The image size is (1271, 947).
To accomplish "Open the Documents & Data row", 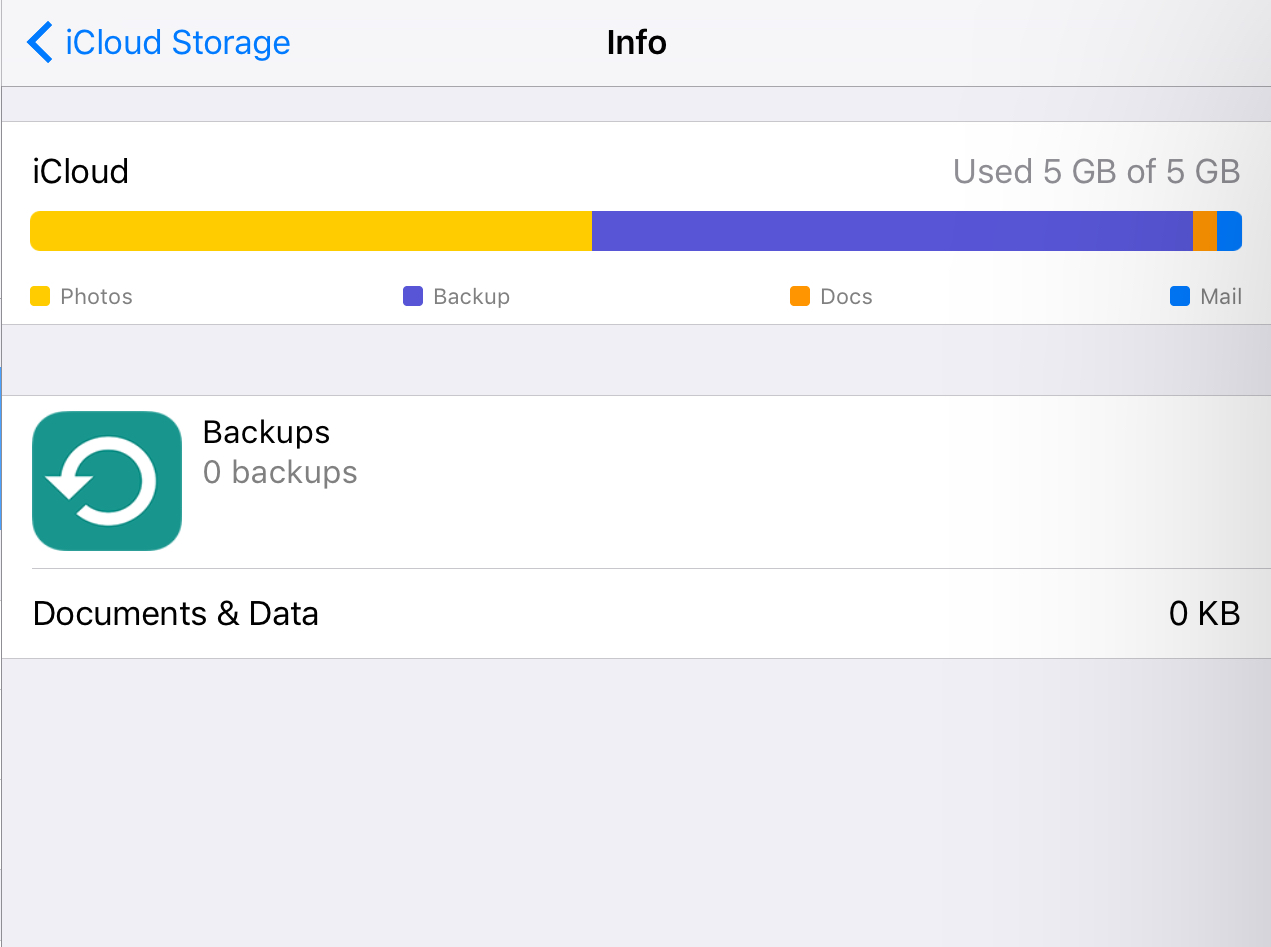I will [x=176, y=613].
